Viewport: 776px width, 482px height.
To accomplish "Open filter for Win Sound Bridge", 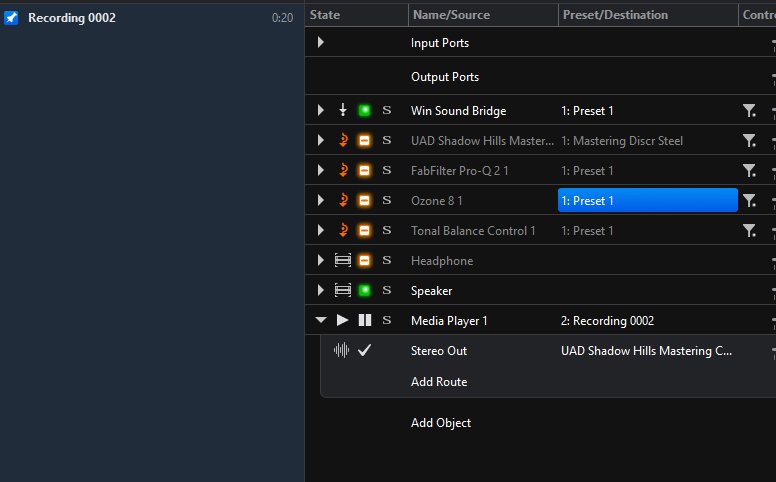I will point(749,110).
